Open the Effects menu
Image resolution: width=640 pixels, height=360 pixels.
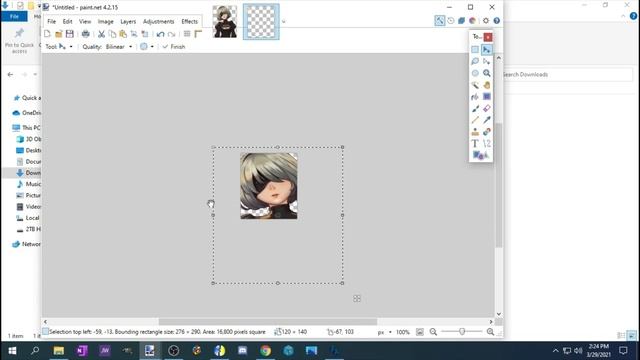189,22
